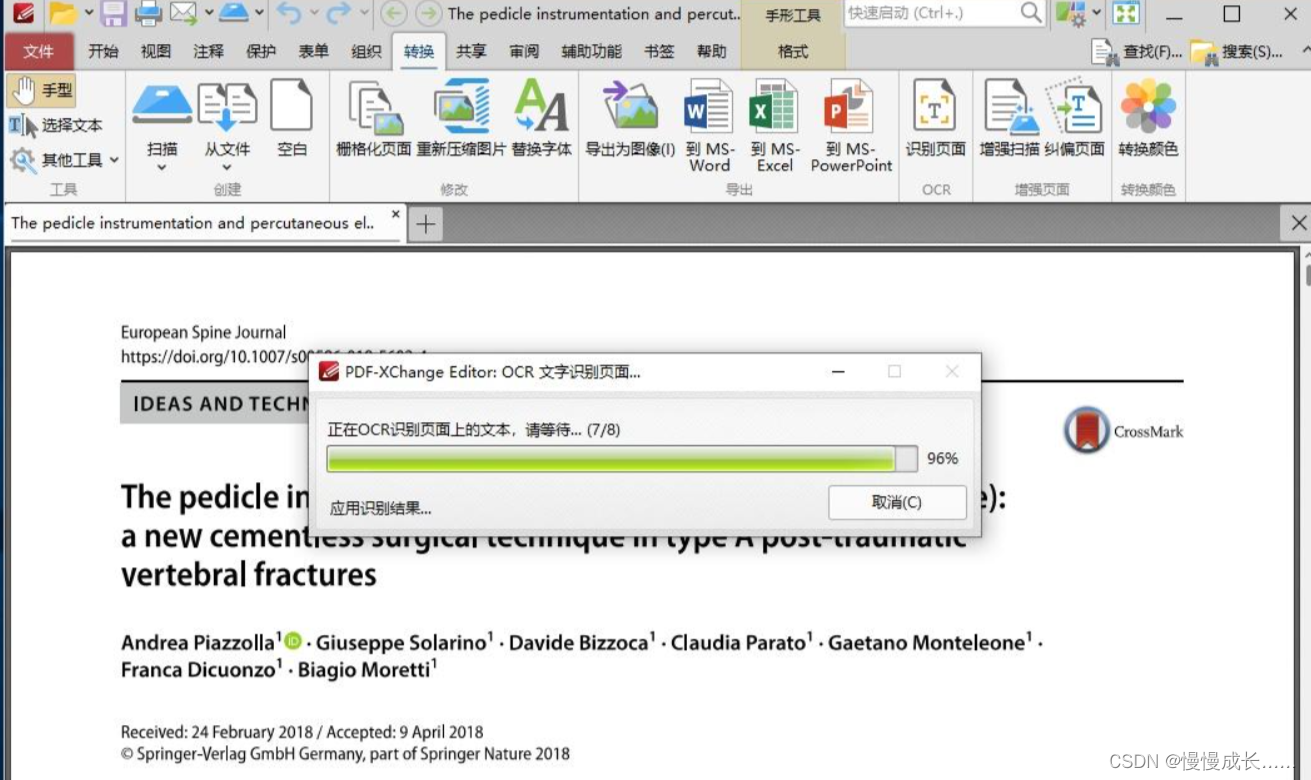Save document using the floppy disk icon

[x=113, y=13]
